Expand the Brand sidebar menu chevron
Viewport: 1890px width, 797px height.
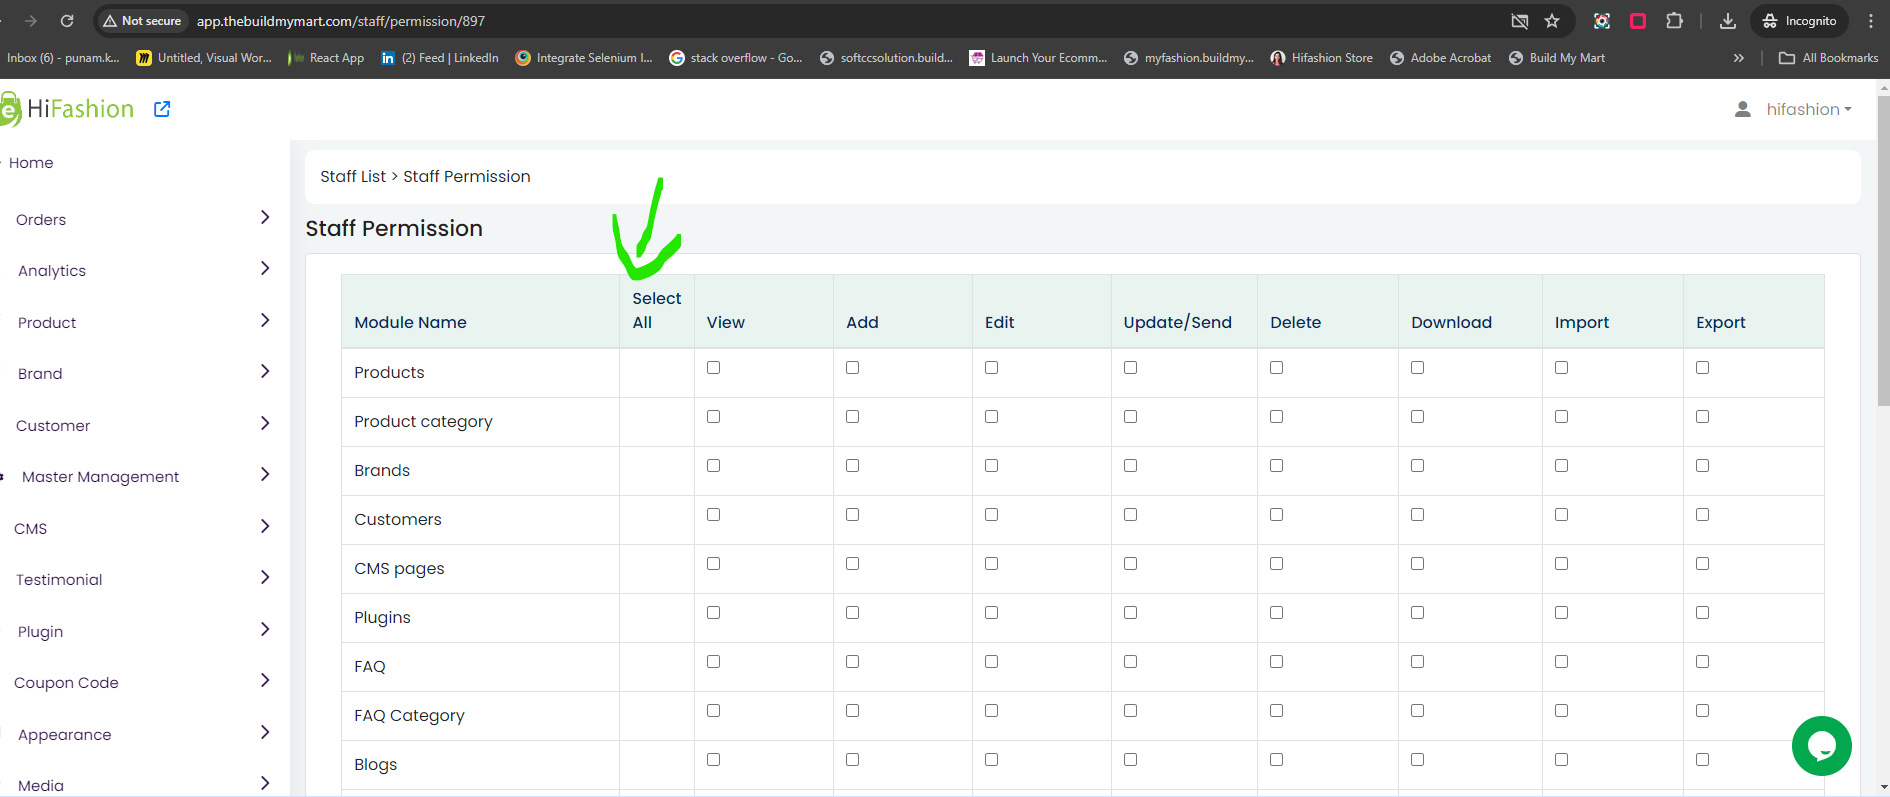point(265,371)
